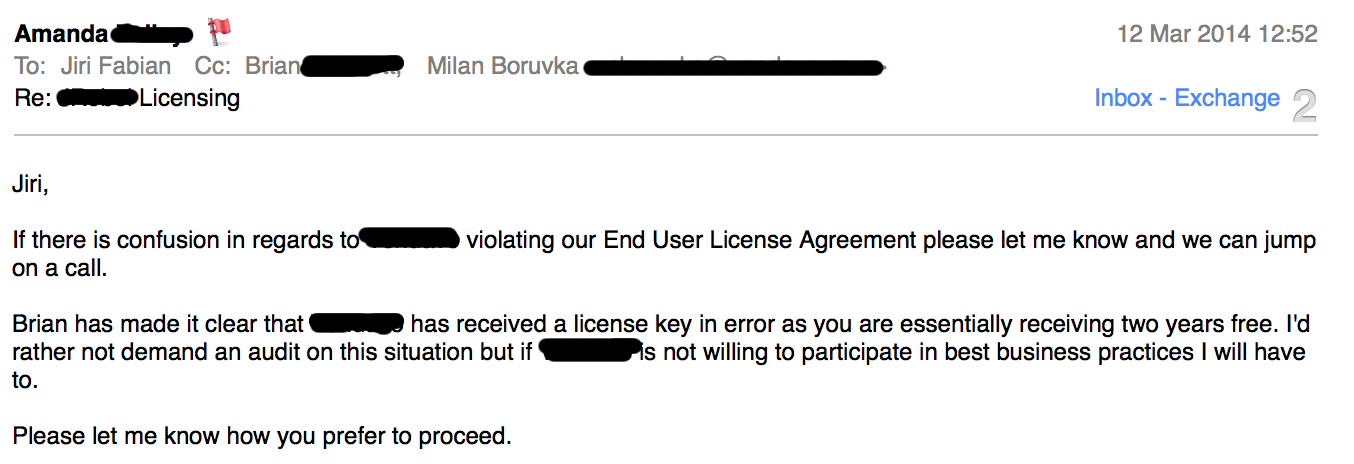
Task: Select Cc recipient Brian
Action: coord(272,66)
